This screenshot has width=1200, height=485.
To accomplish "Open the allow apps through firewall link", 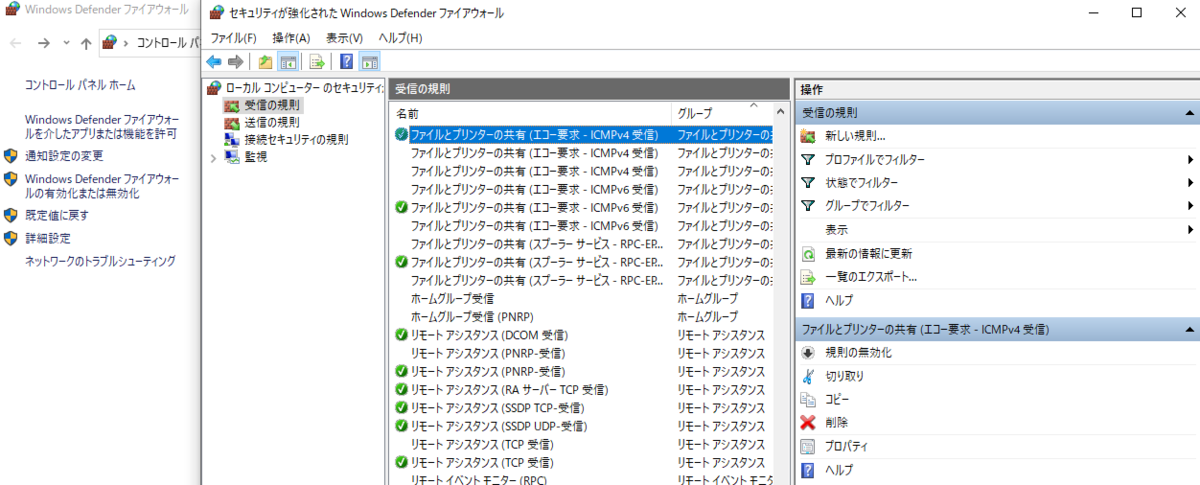I will [x=102, y=126].
